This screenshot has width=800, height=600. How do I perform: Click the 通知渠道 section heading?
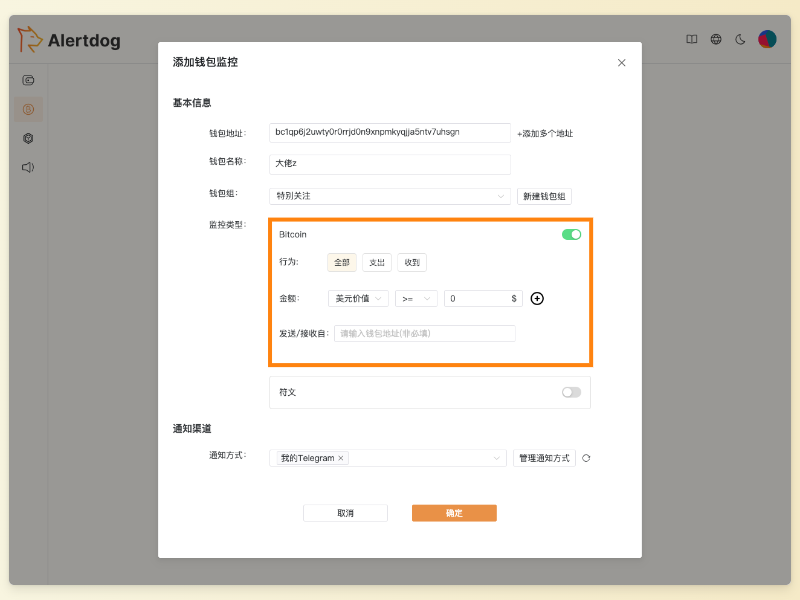coord(192,429)
